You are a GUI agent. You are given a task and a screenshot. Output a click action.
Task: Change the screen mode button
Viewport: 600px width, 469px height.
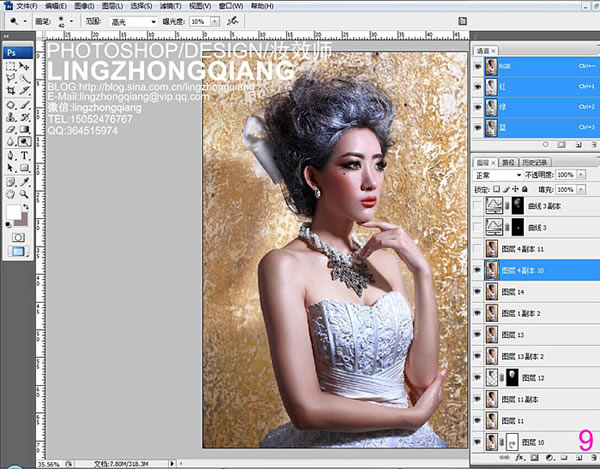[18, 251]
